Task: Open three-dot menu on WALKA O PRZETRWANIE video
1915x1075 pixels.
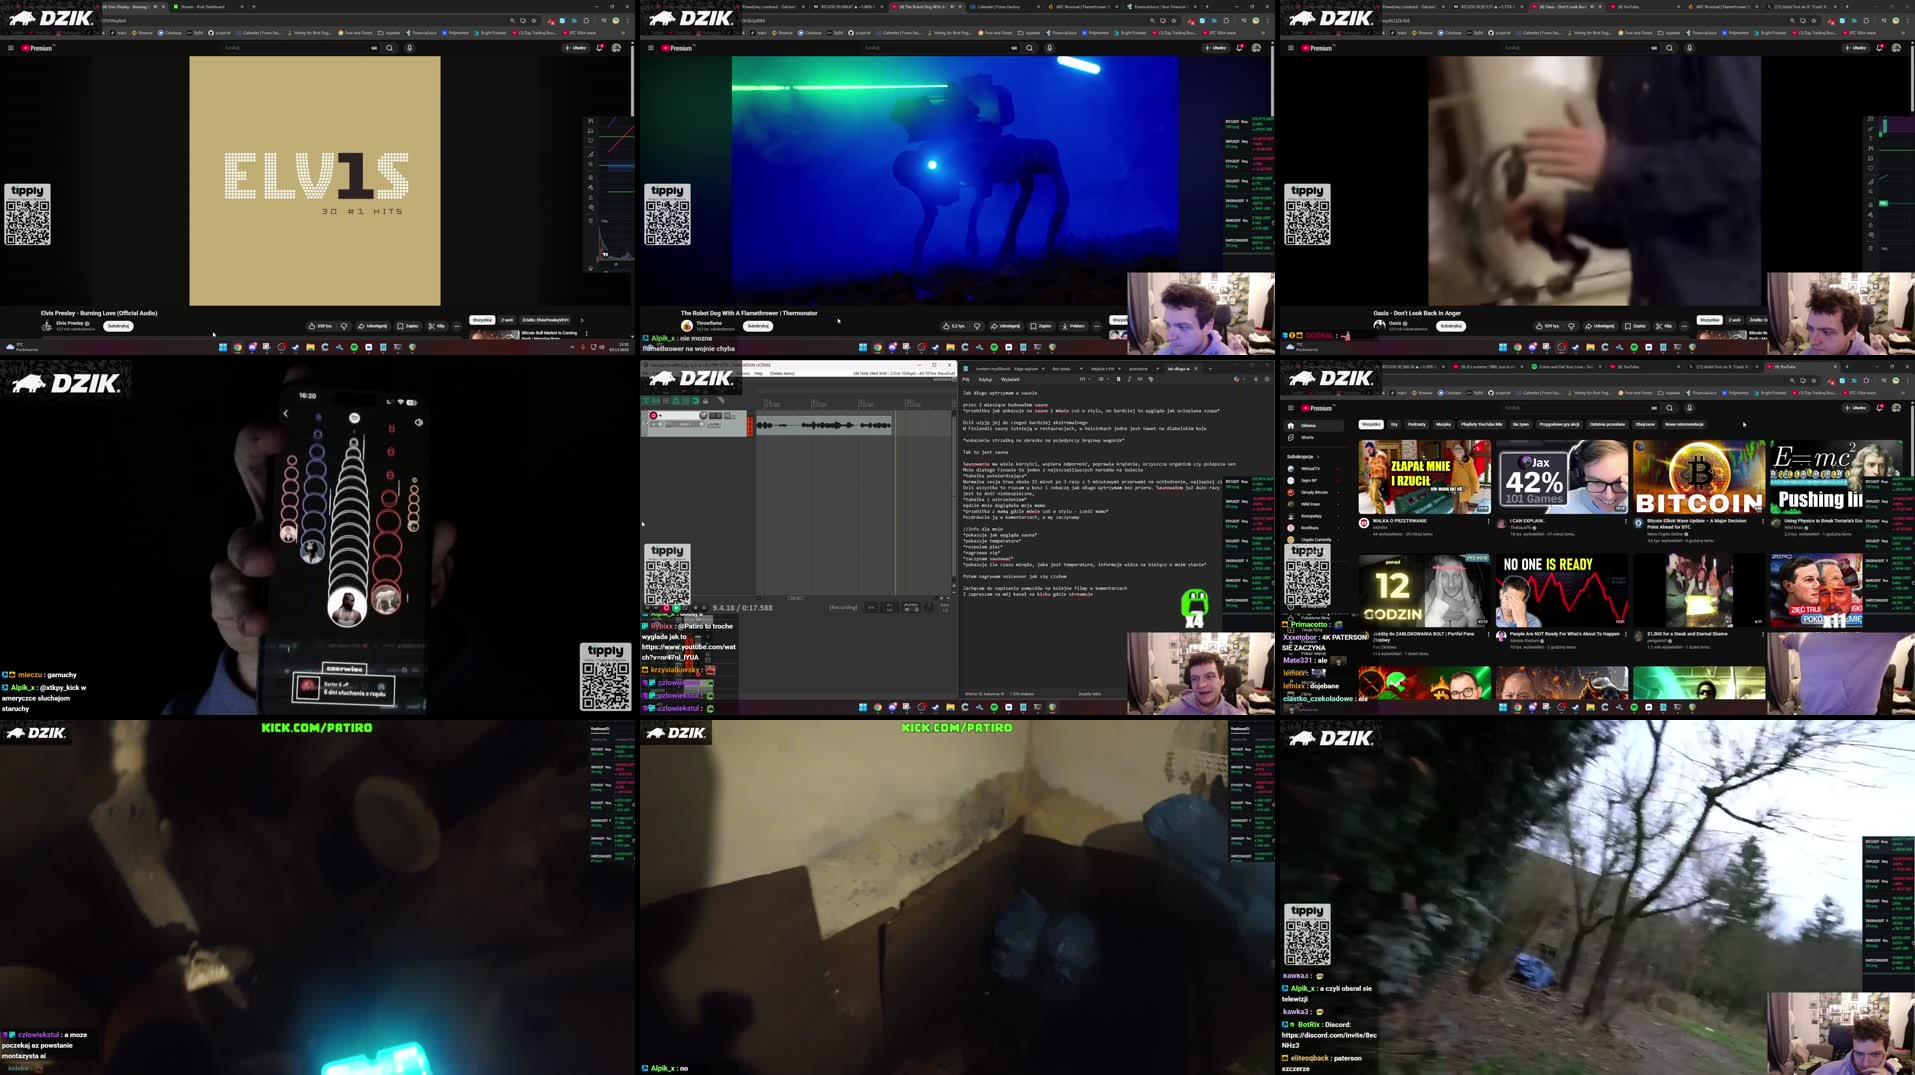Action: (1489, 520)
